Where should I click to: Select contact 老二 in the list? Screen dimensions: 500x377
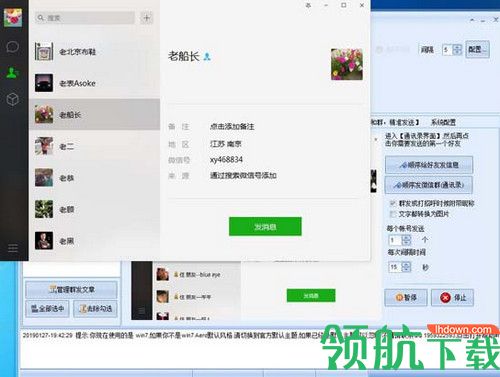click(94, 146)
